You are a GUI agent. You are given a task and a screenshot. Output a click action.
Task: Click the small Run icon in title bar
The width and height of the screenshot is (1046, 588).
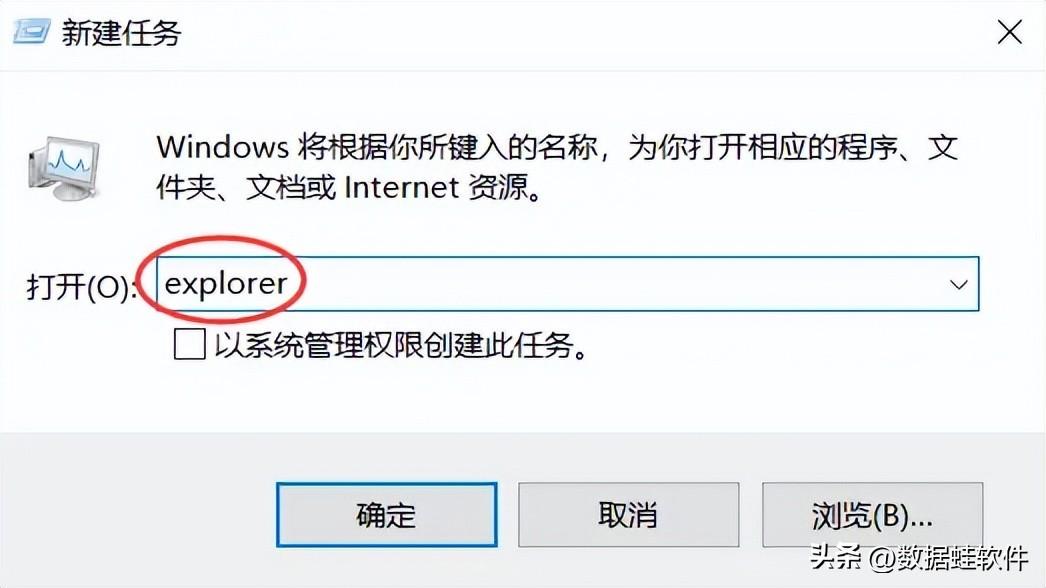(31, 32)
